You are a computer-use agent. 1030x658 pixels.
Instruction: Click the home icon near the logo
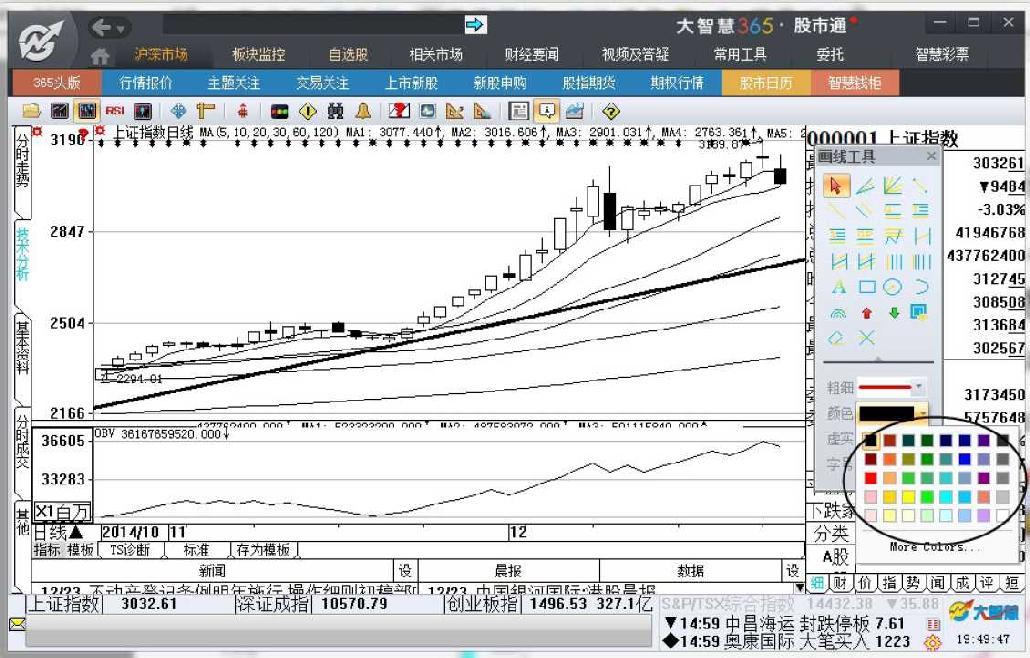[x=99, y=56]
